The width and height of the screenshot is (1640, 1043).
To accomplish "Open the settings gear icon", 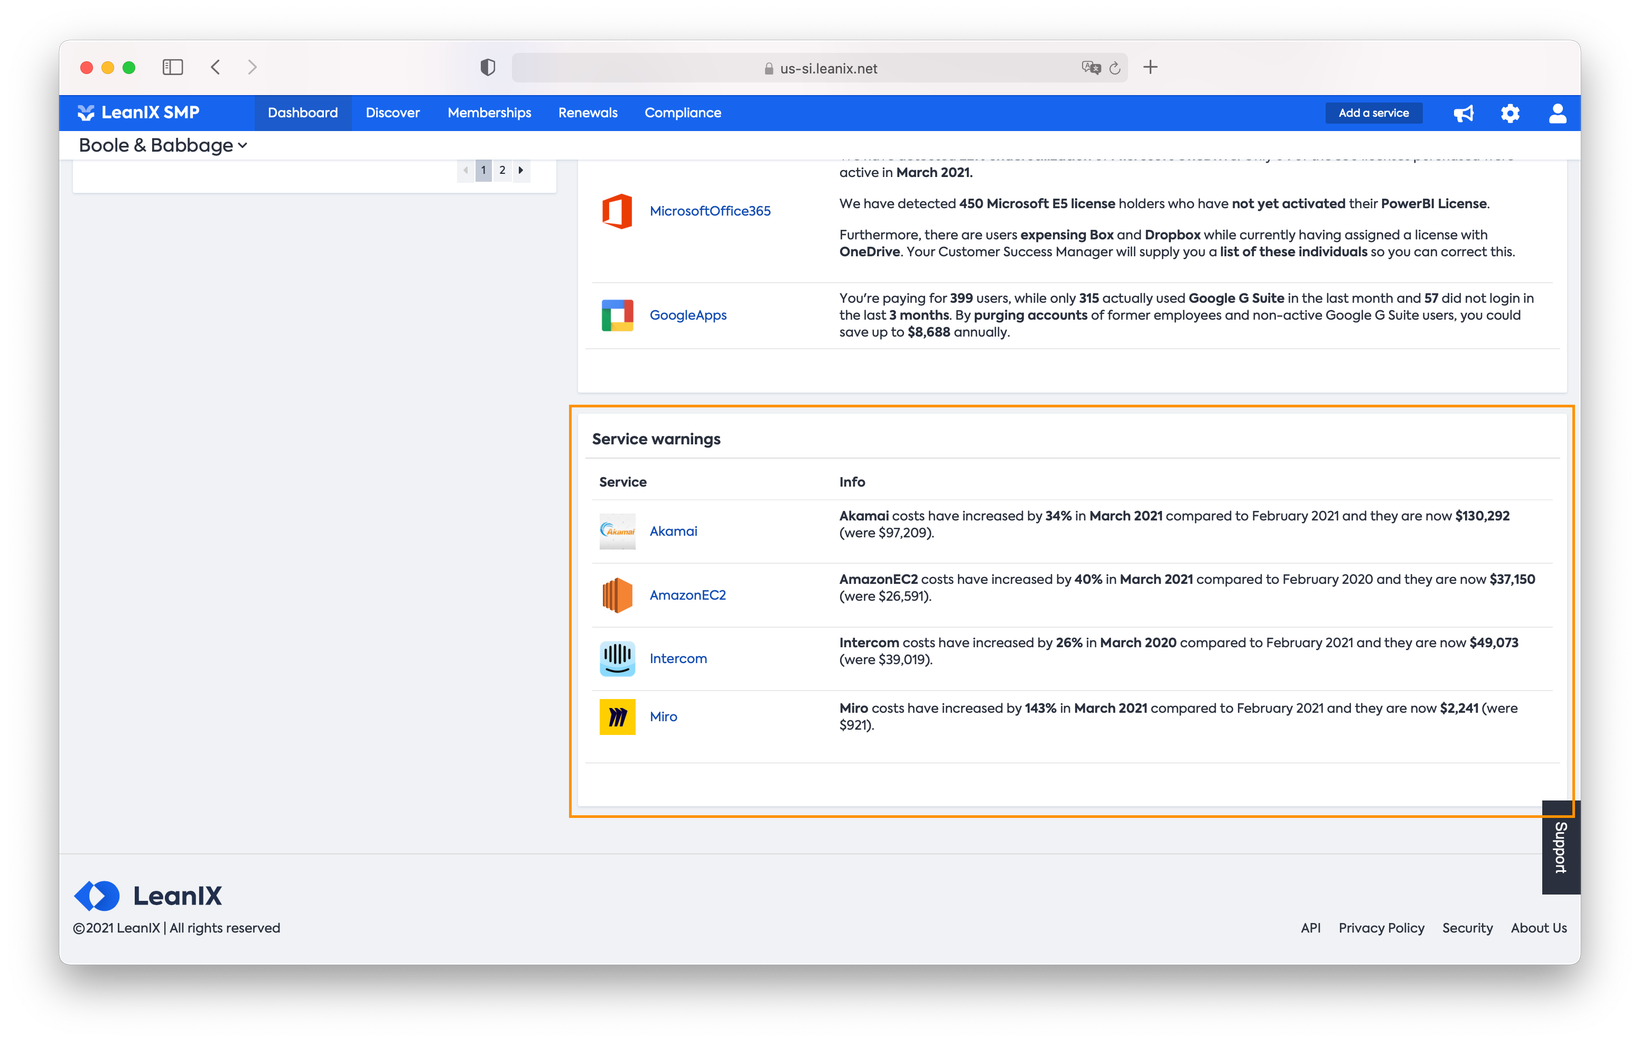I will coord(1510,113).
